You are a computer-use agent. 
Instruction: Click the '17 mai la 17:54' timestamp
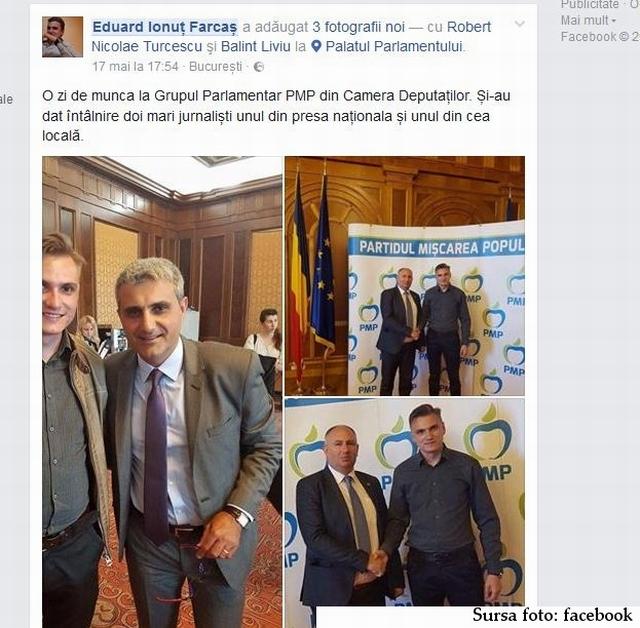pyautogui.click(x=135, y=67)
